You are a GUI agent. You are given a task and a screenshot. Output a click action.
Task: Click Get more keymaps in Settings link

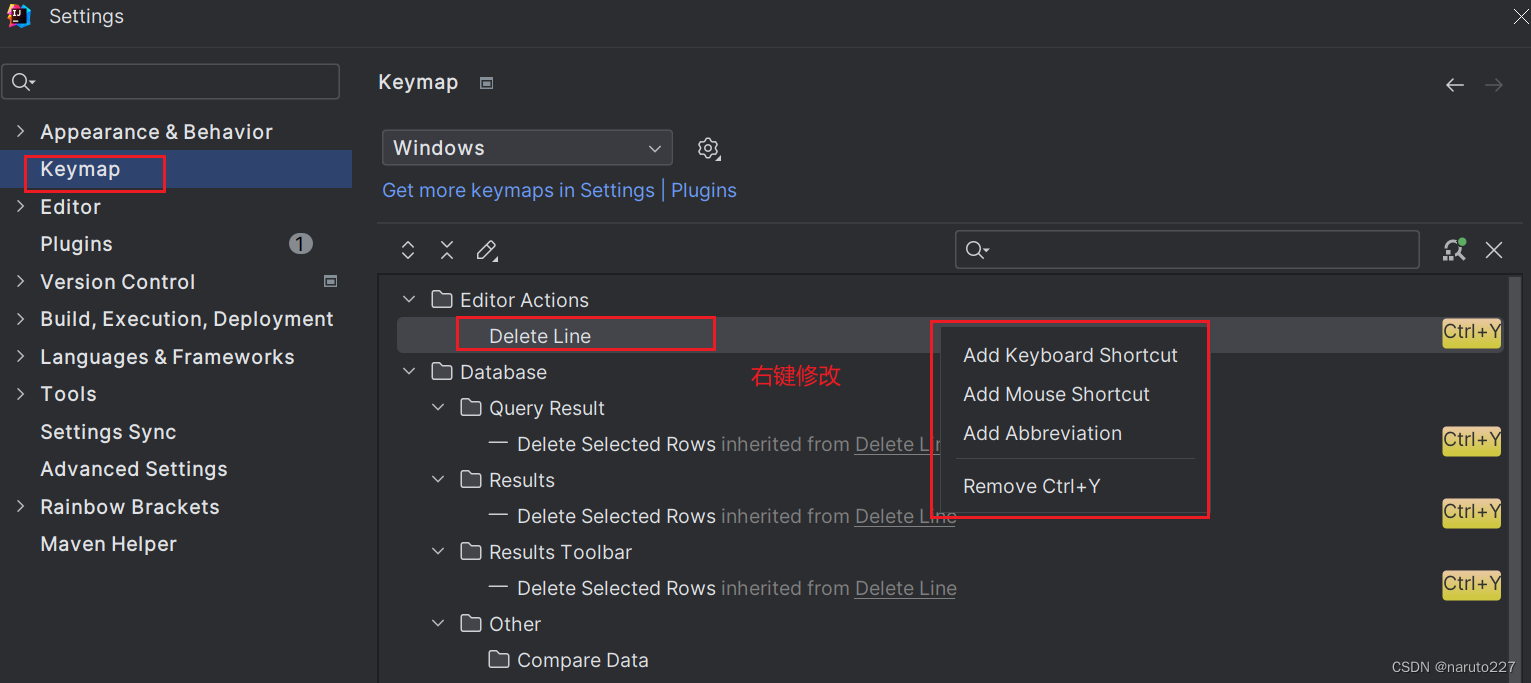point(518,190)
